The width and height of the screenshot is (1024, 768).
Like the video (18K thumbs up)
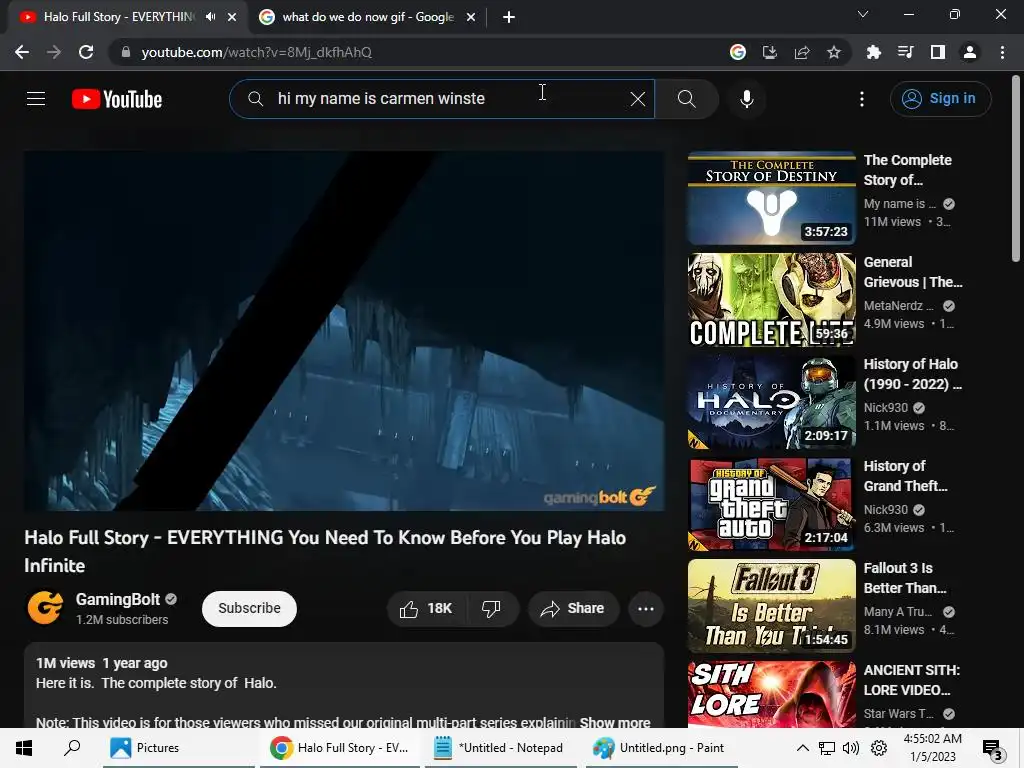click(426, 609)
